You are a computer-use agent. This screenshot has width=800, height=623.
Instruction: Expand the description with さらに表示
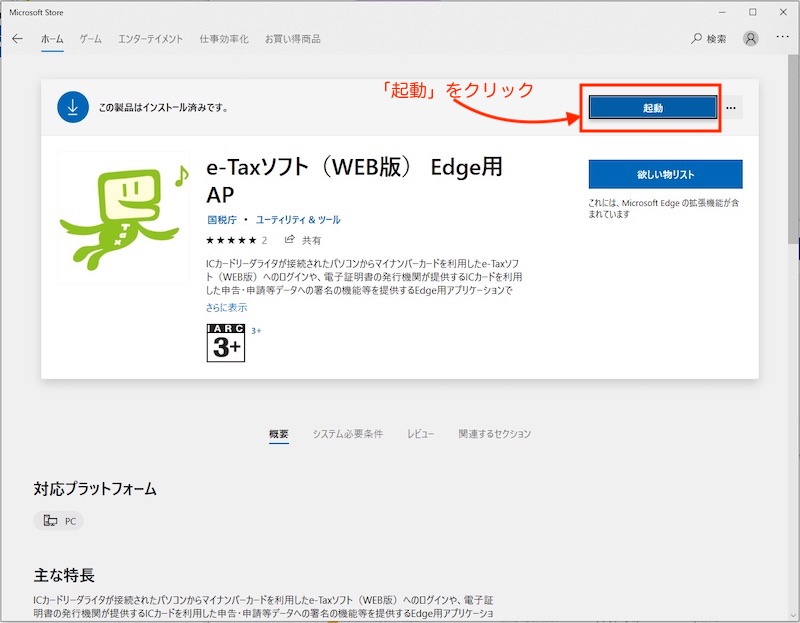(227, 307)
